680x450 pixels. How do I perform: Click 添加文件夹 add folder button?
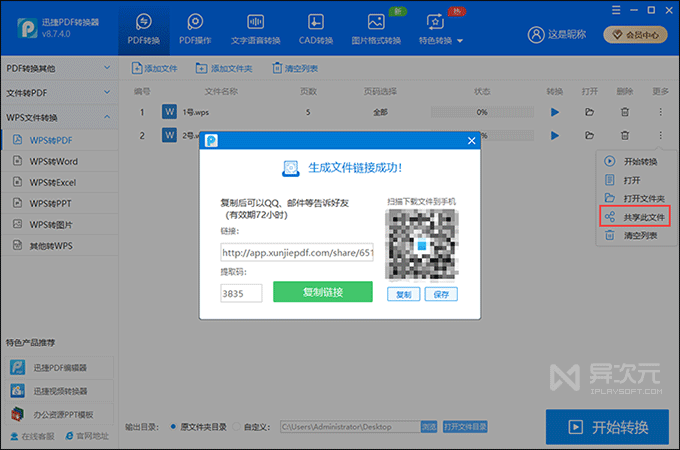[x=224, y=68]
